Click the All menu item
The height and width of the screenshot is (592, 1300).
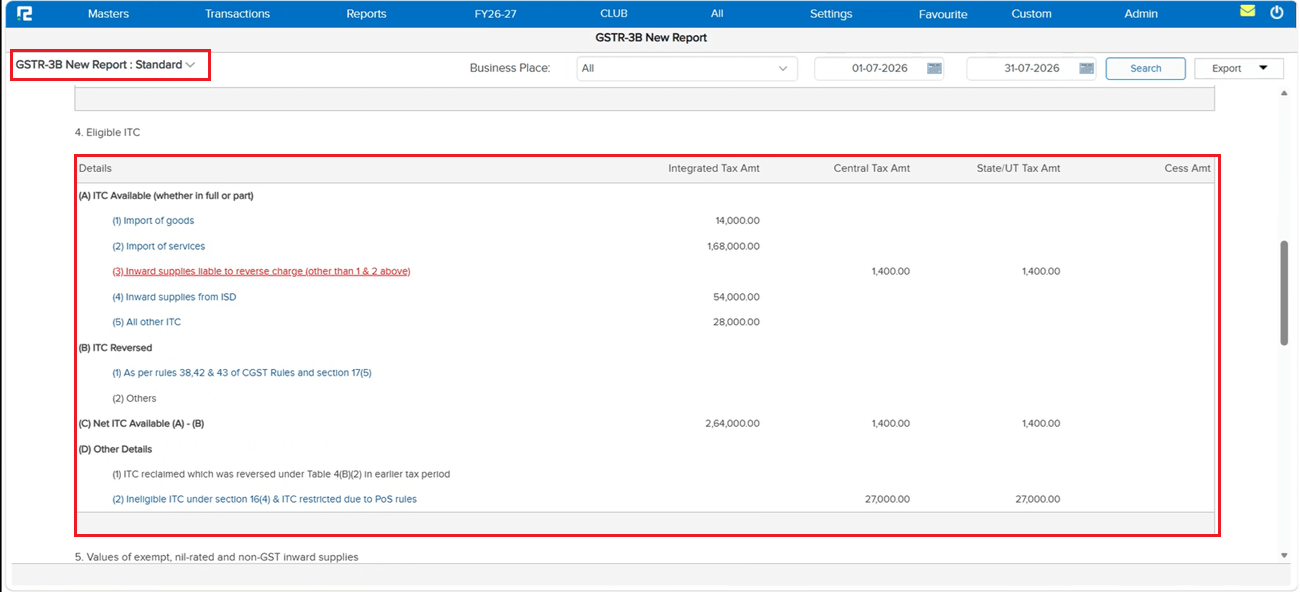[x=717, y=14]
